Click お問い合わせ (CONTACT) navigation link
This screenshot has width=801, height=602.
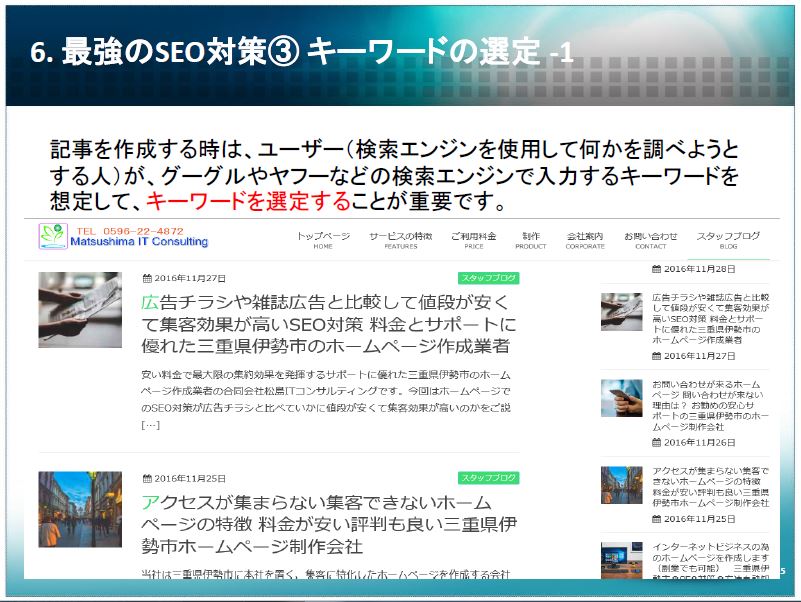click(650, 240)
